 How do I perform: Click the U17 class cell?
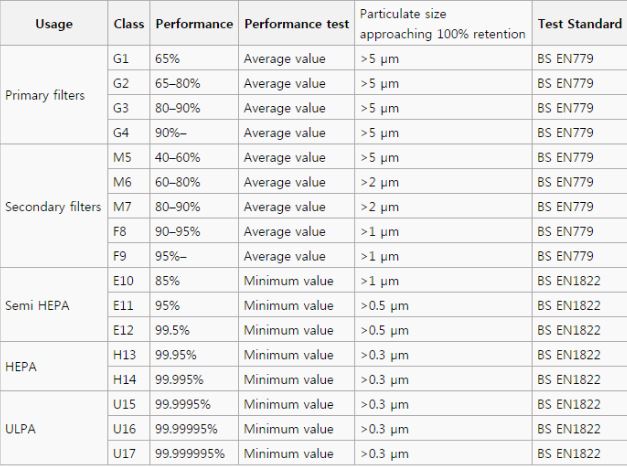129,453
